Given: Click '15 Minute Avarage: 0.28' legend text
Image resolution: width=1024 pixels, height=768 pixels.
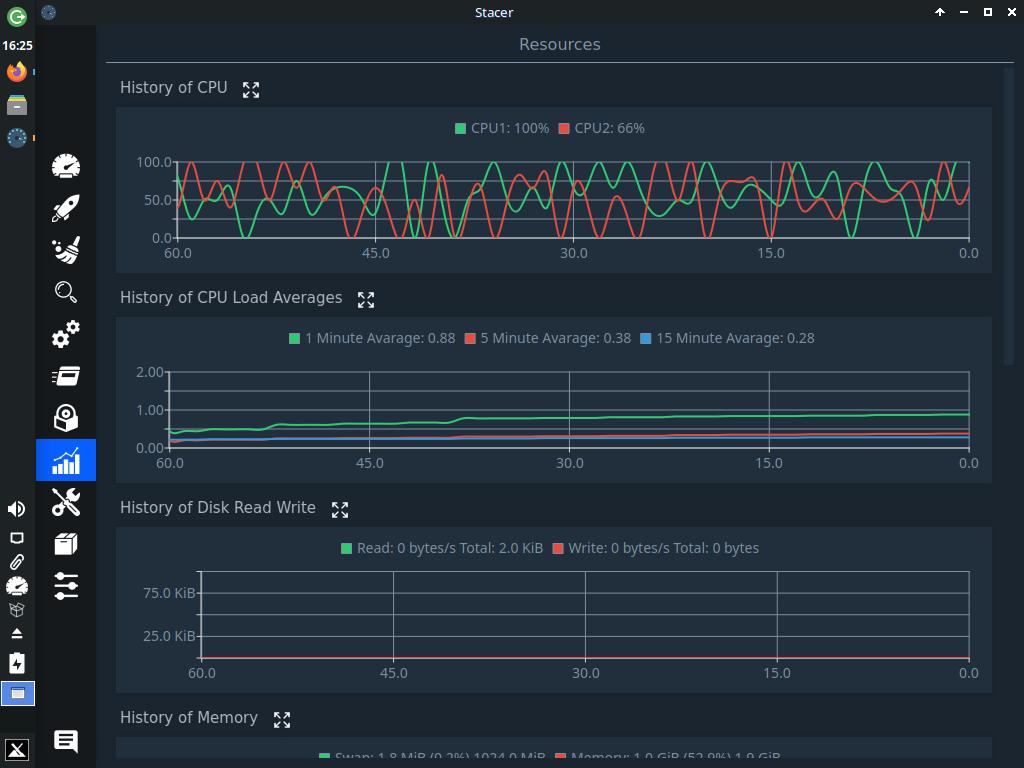Looking at the screenshot, I should click(735, 338).
